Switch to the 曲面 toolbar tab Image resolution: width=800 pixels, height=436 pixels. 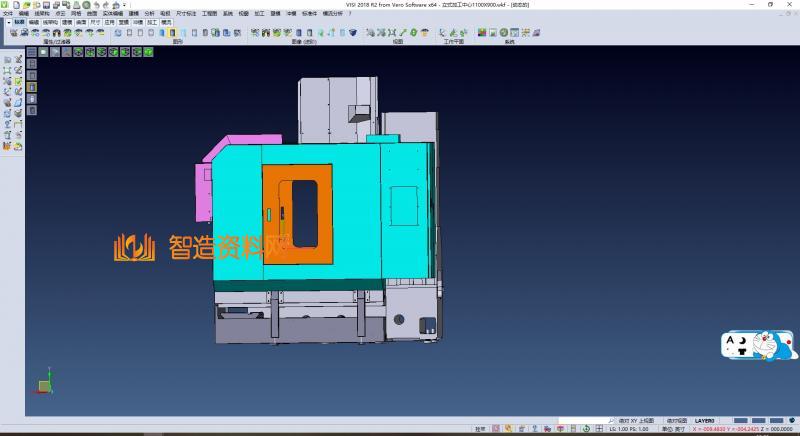coord(81,20)
